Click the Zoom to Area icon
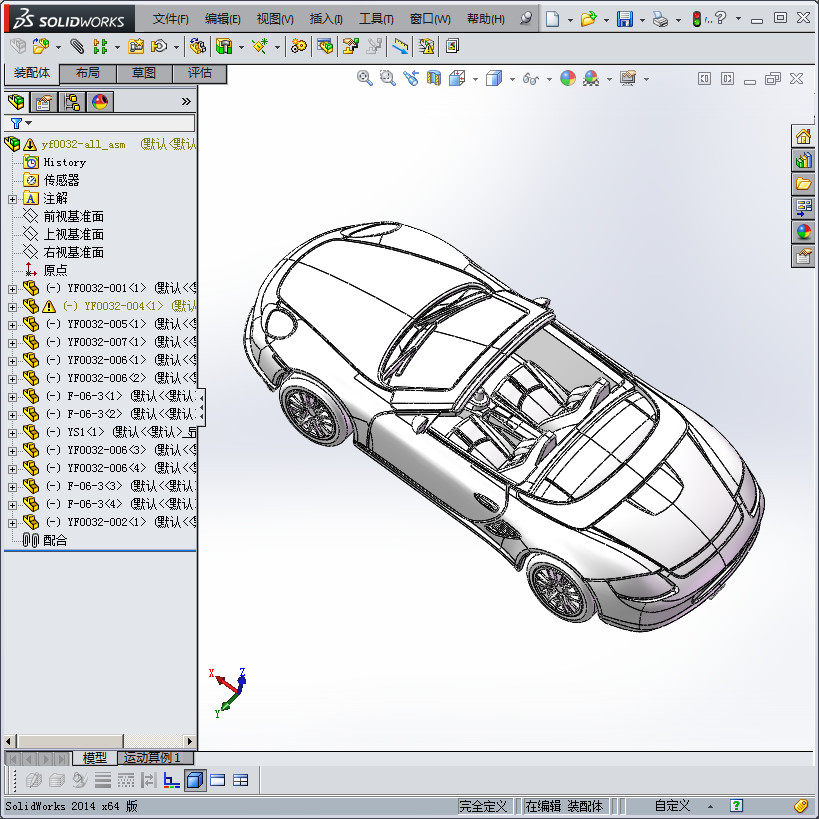 (388, 79)
